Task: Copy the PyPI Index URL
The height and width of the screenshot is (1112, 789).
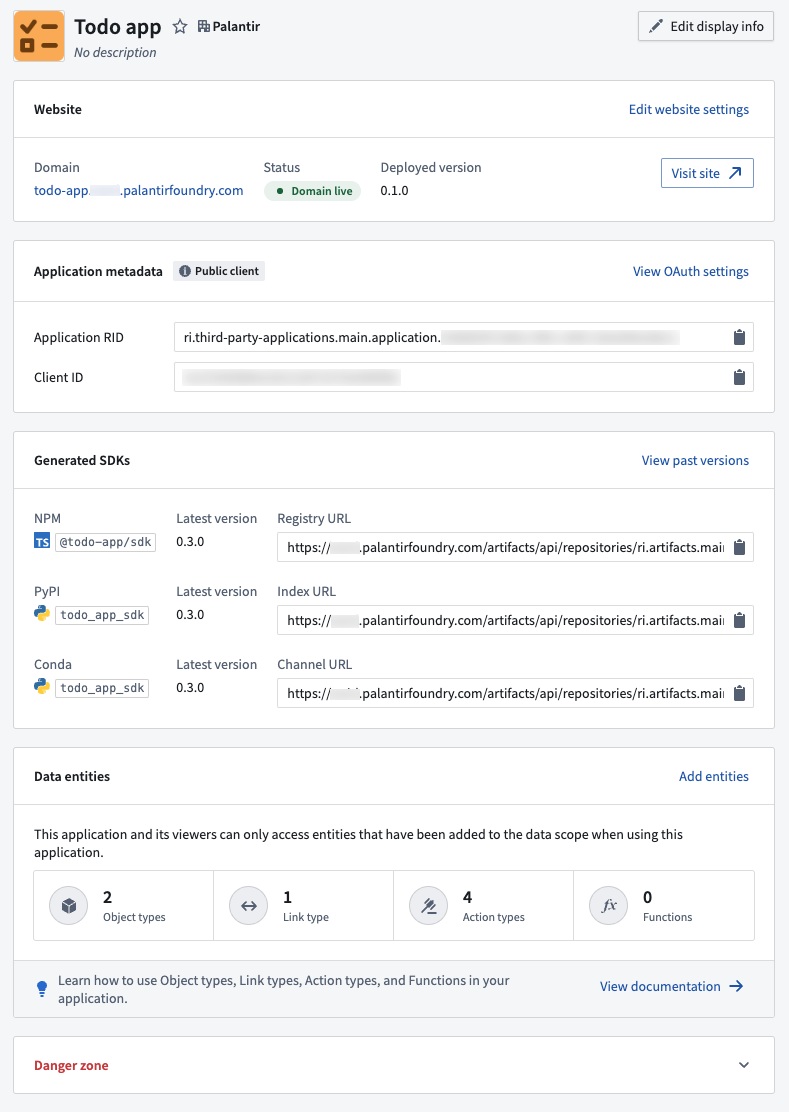Action: point(739,621)
